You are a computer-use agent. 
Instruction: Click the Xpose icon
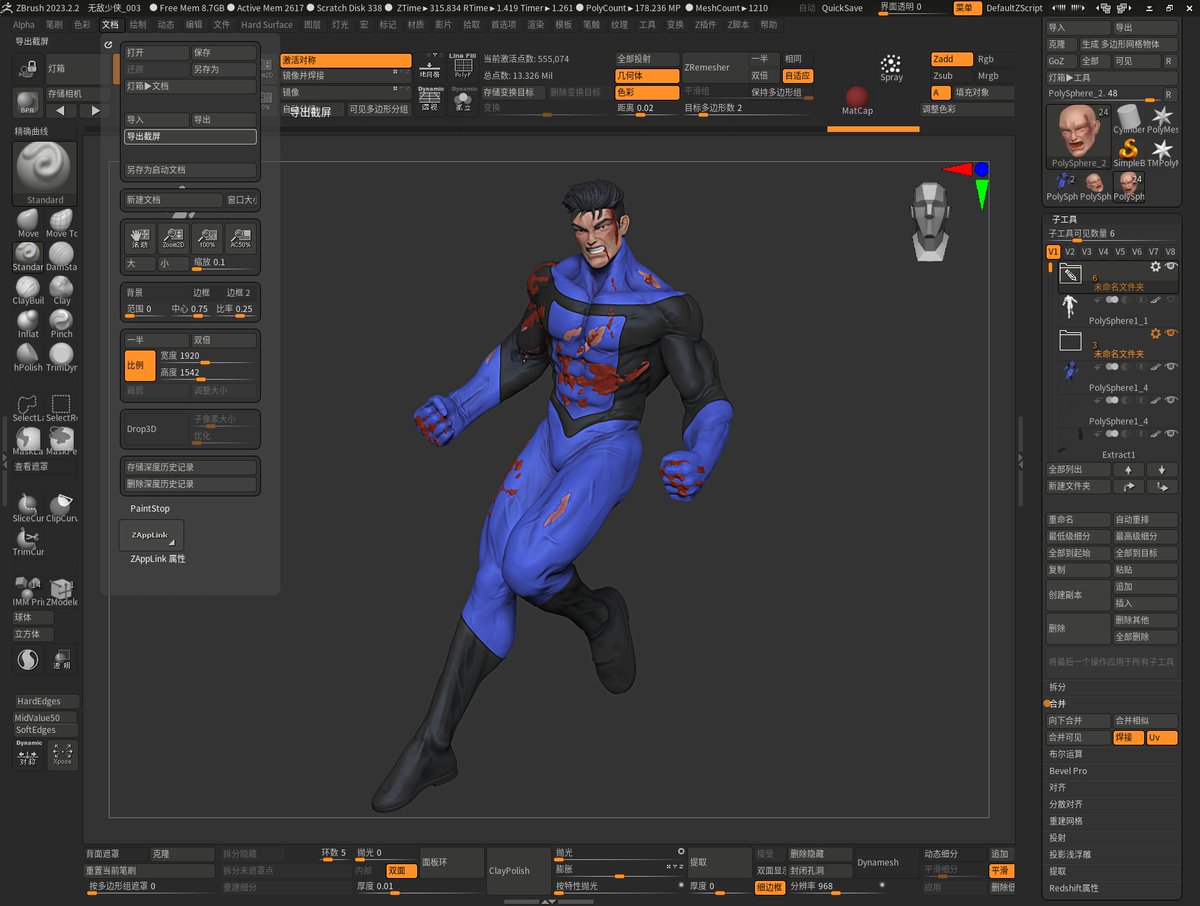[x=62, y=755]
